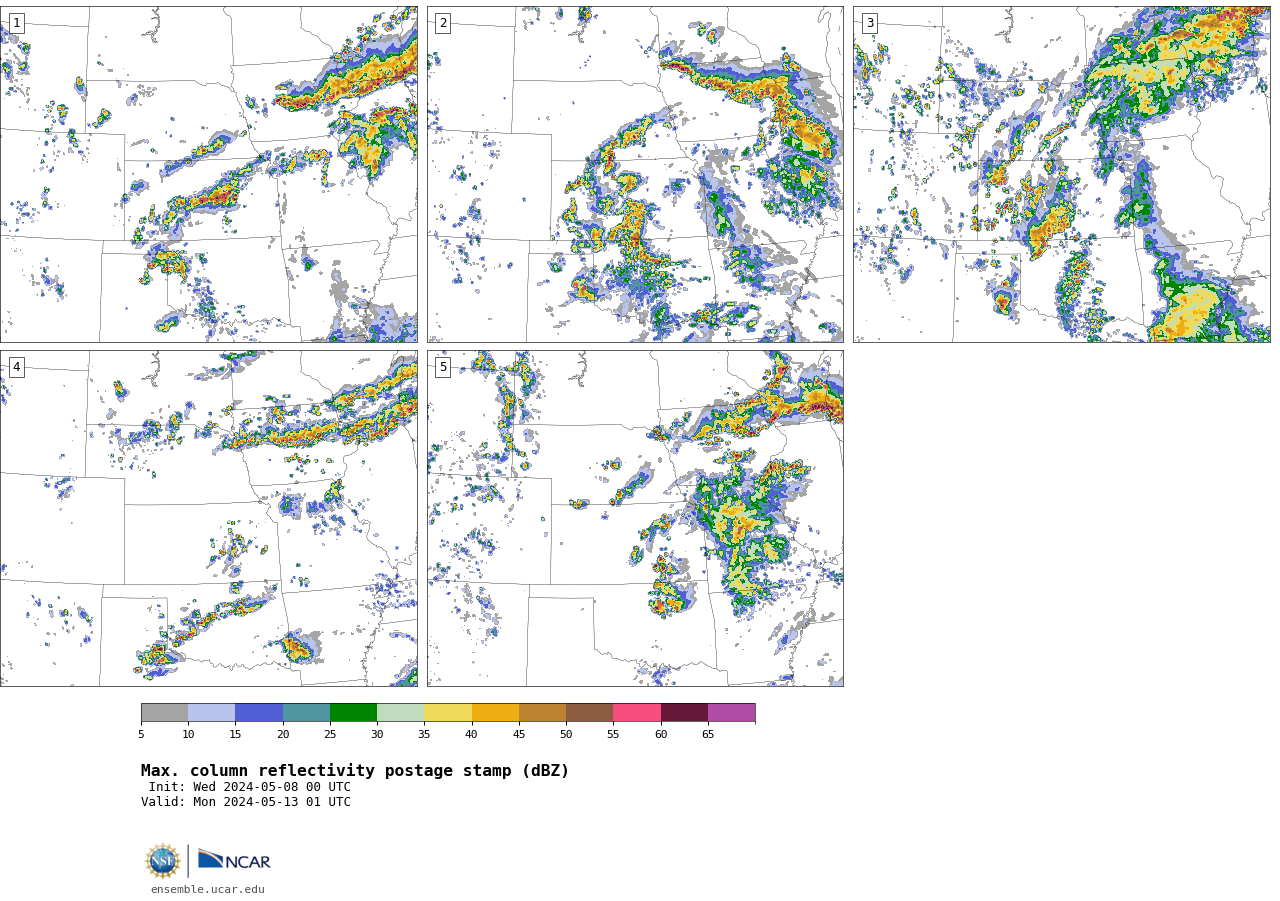
Task: Click the gray 5-10 dBZ color swatch
Action: pyautogui.click(x=164, y=713)
